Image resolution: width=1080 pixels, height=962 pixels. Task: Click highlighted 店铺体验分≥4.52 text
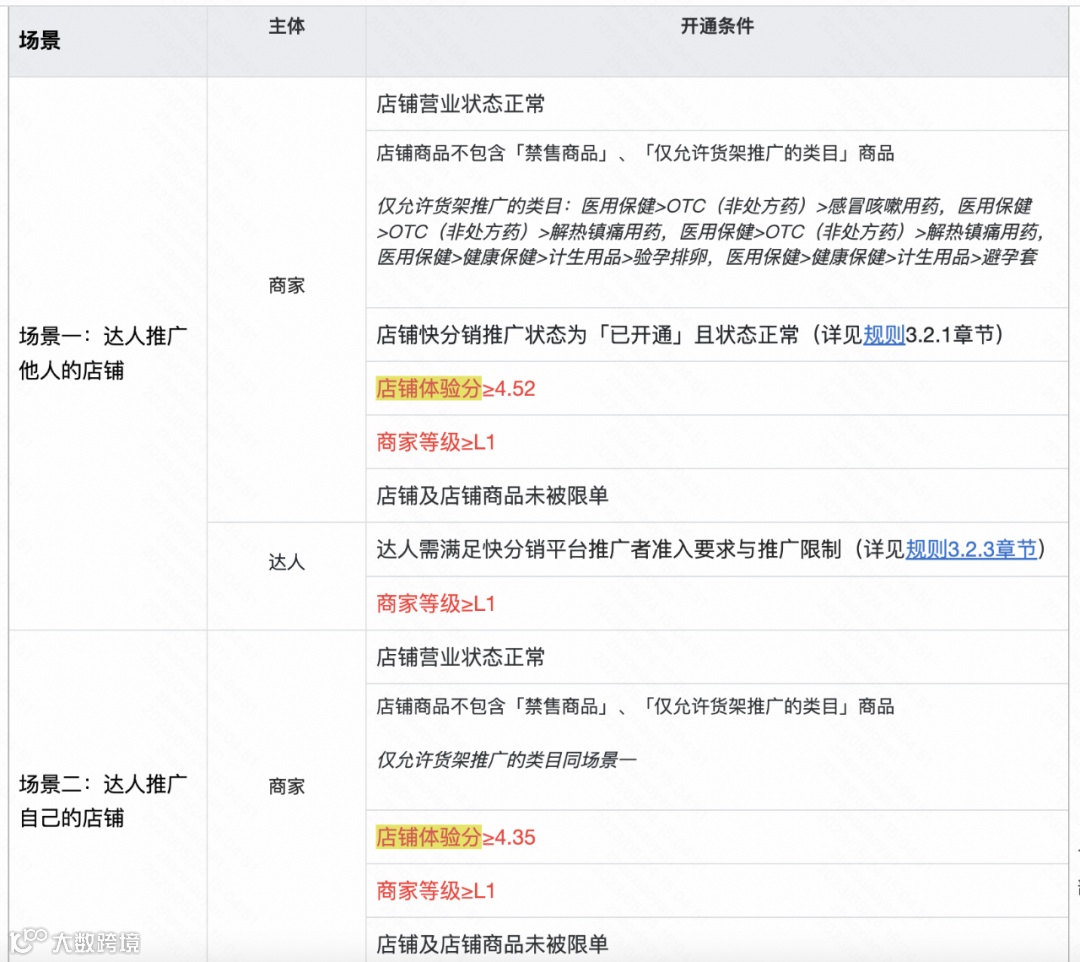(455, 388)
